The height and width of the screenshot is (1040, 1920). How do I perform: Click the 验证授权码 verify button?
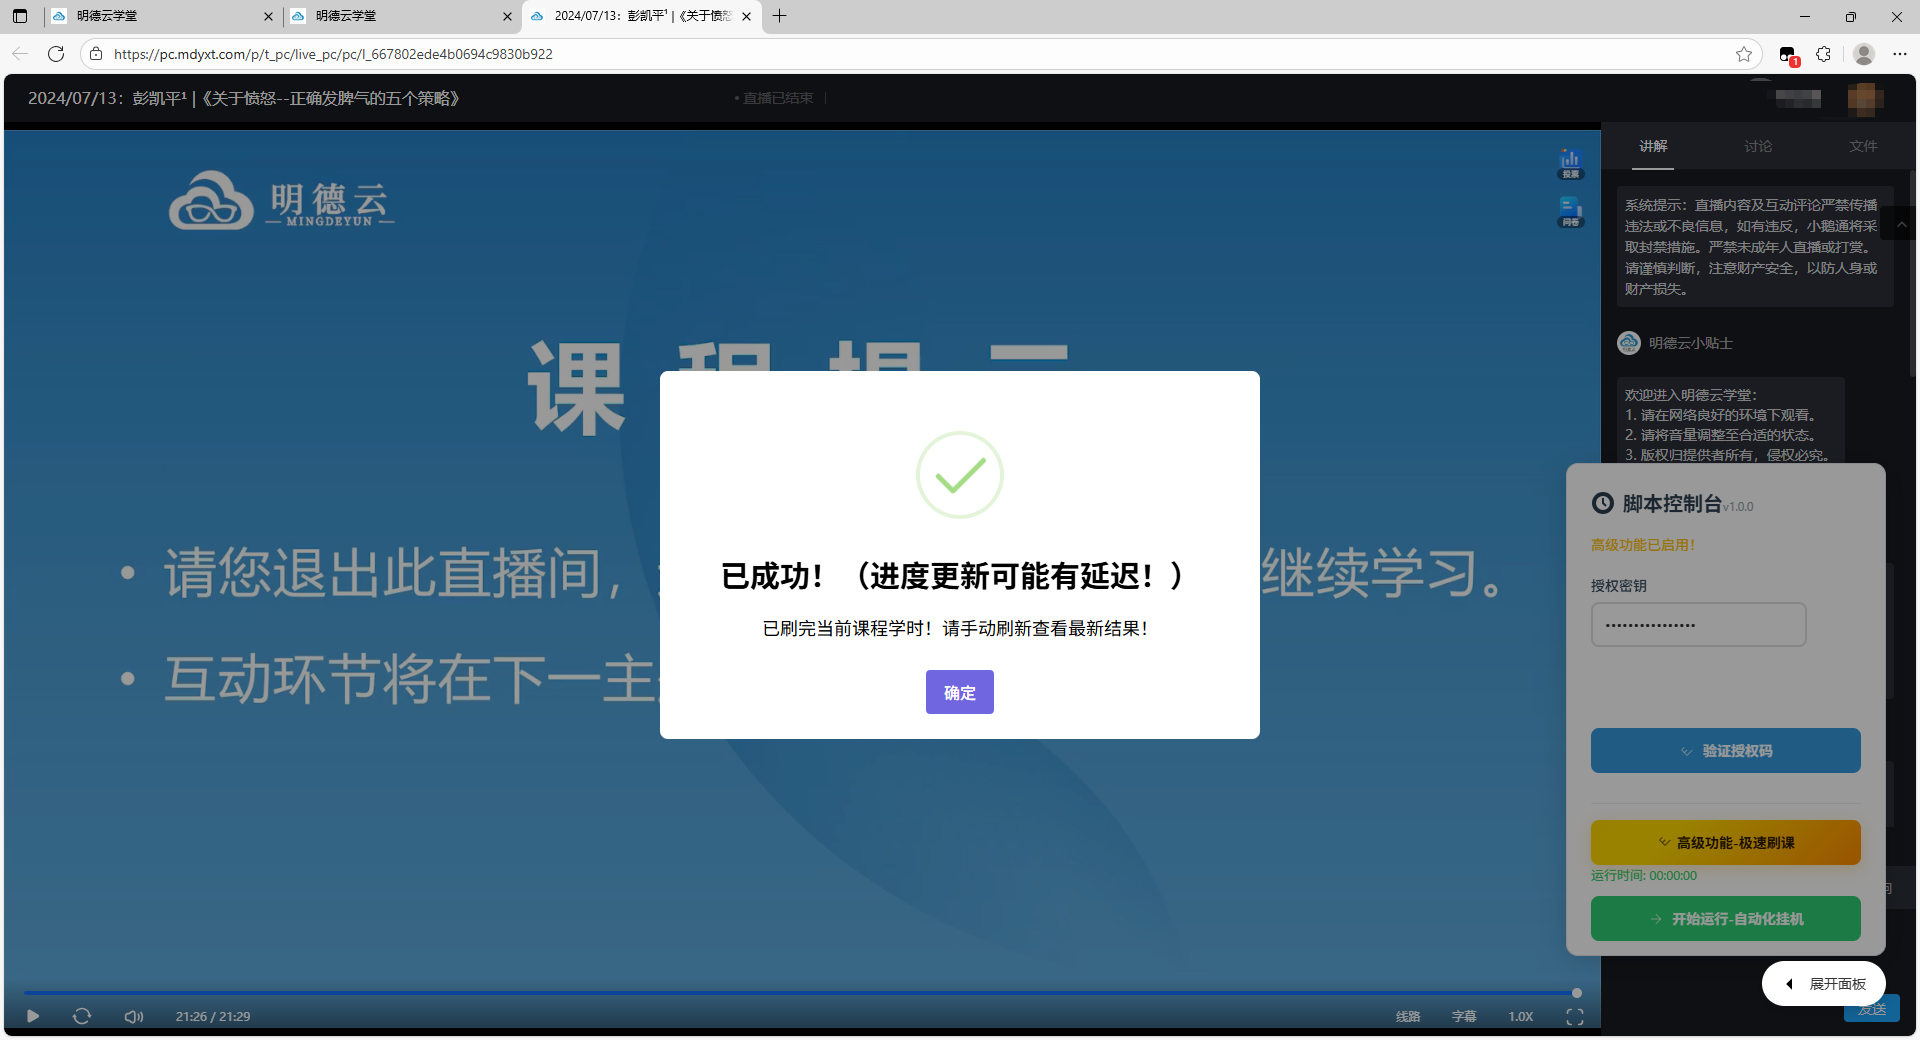[1725, 751]
